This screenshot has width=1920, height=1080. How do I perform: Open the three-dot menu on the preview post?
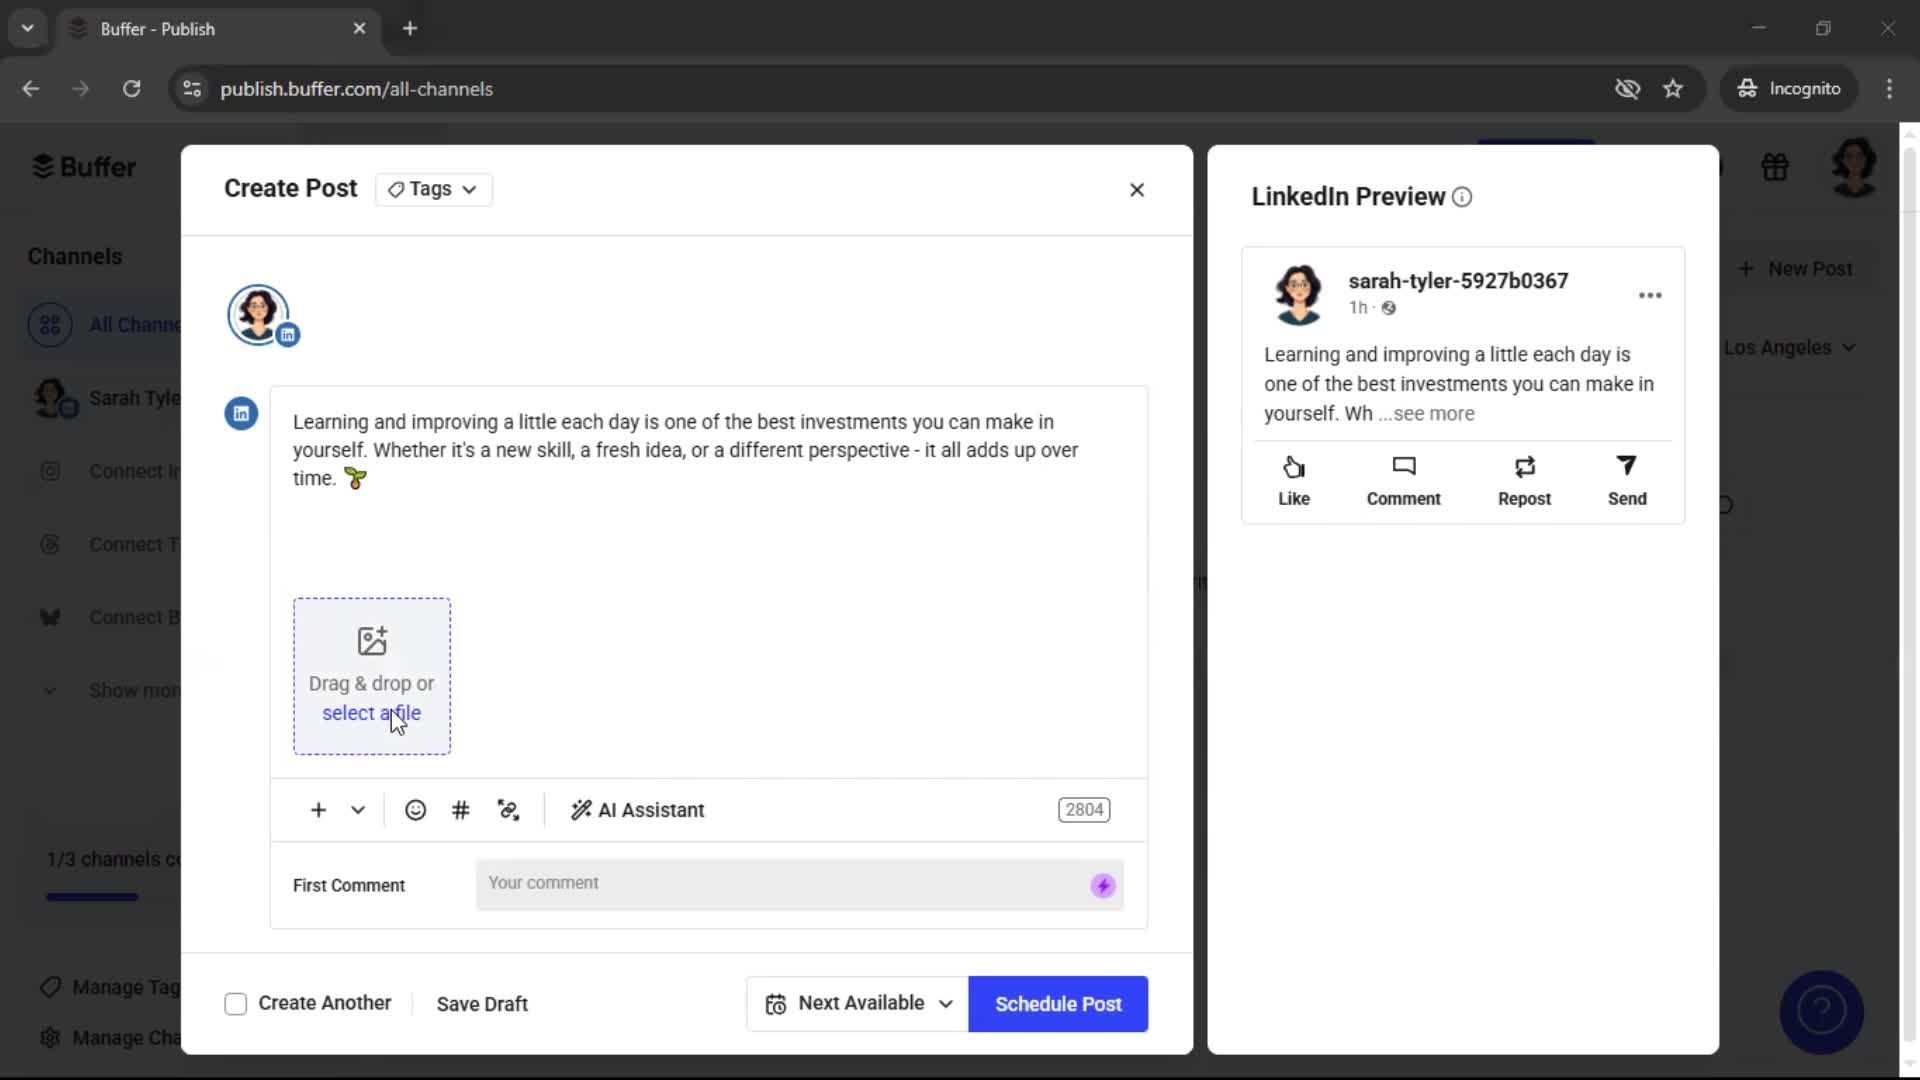(1649, 295)
